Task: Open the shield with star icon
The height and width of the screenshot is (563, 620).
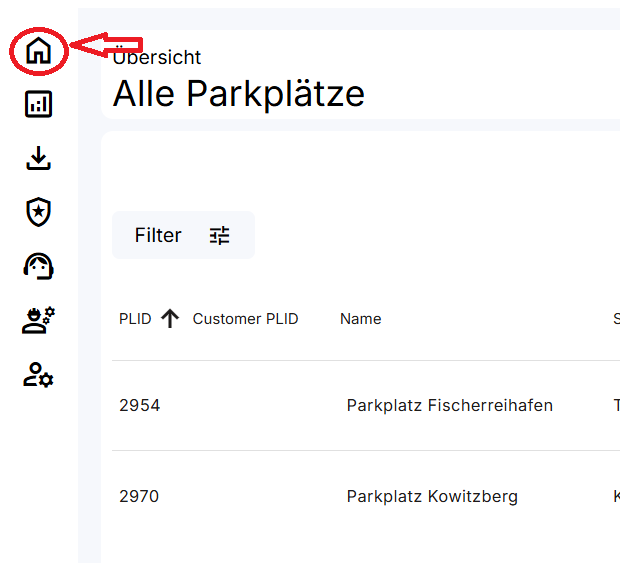Action: tap(38, 211)
